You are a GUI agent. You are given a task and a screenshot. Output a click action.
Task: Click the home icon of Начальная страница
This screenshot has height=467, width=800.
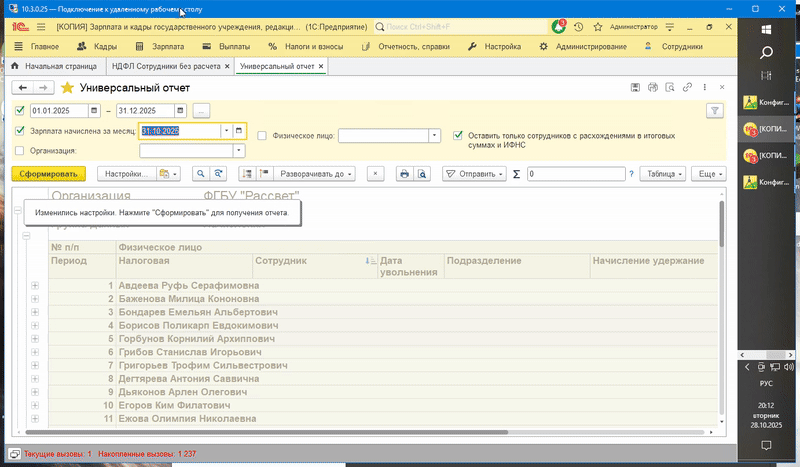15,66
